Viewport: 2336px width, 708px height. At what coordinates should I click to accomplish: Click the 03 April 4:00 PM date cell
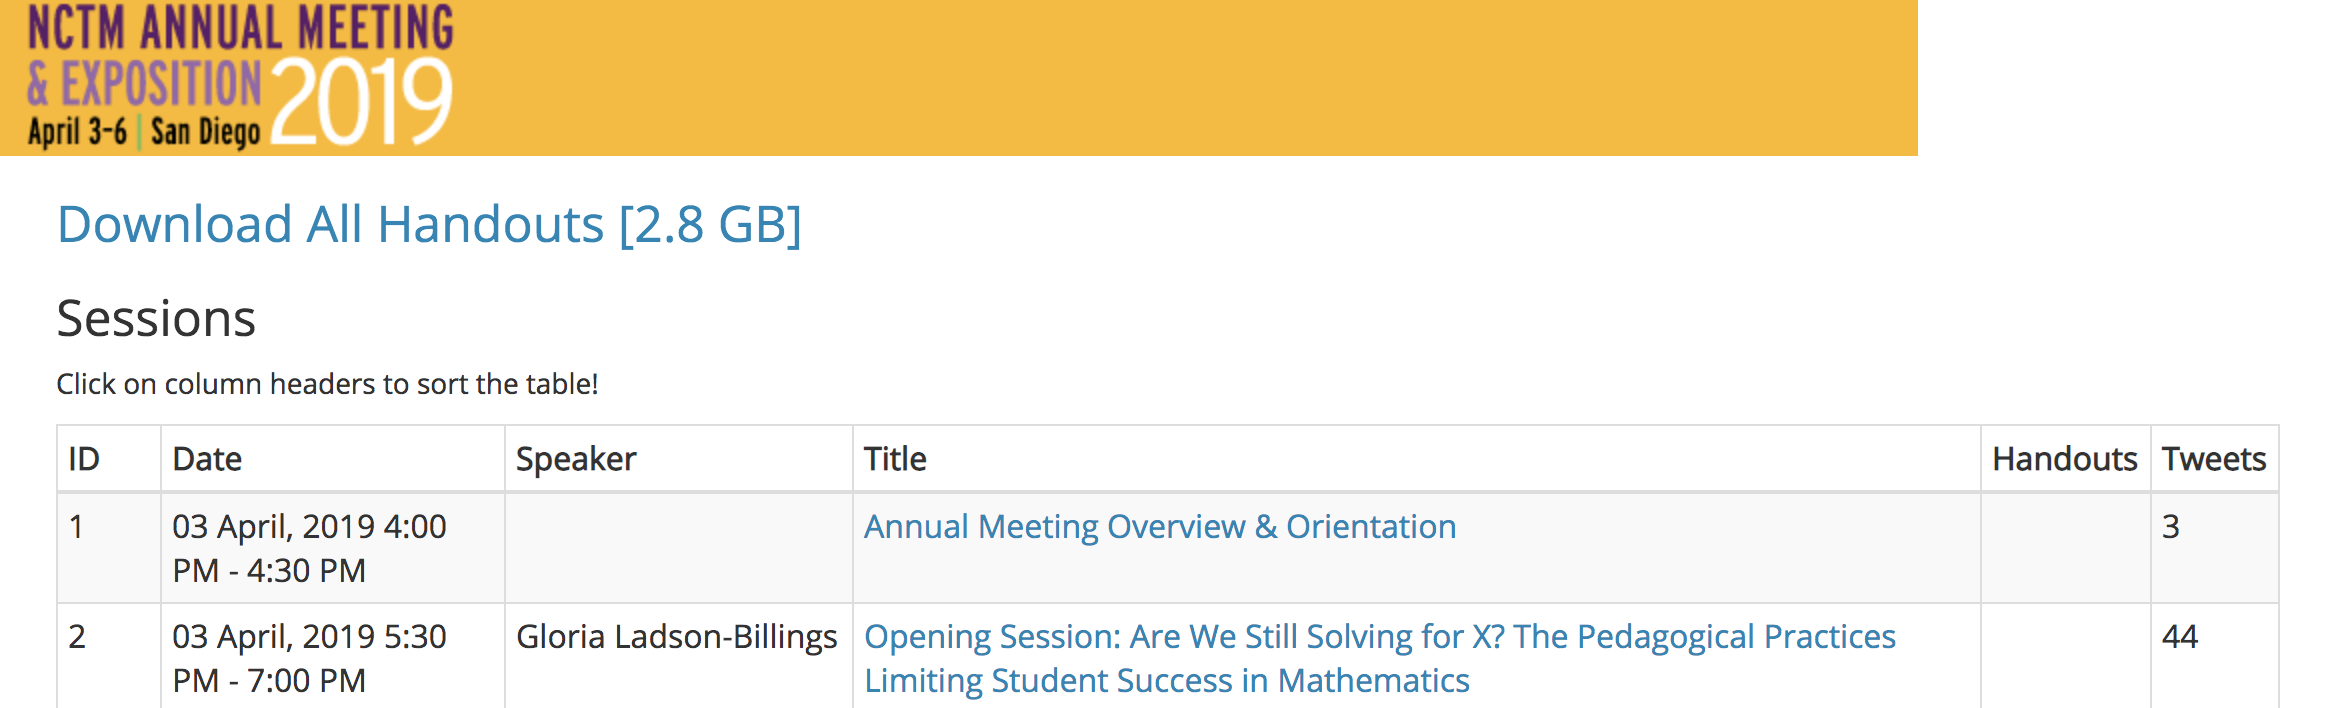tap(309, 548)
